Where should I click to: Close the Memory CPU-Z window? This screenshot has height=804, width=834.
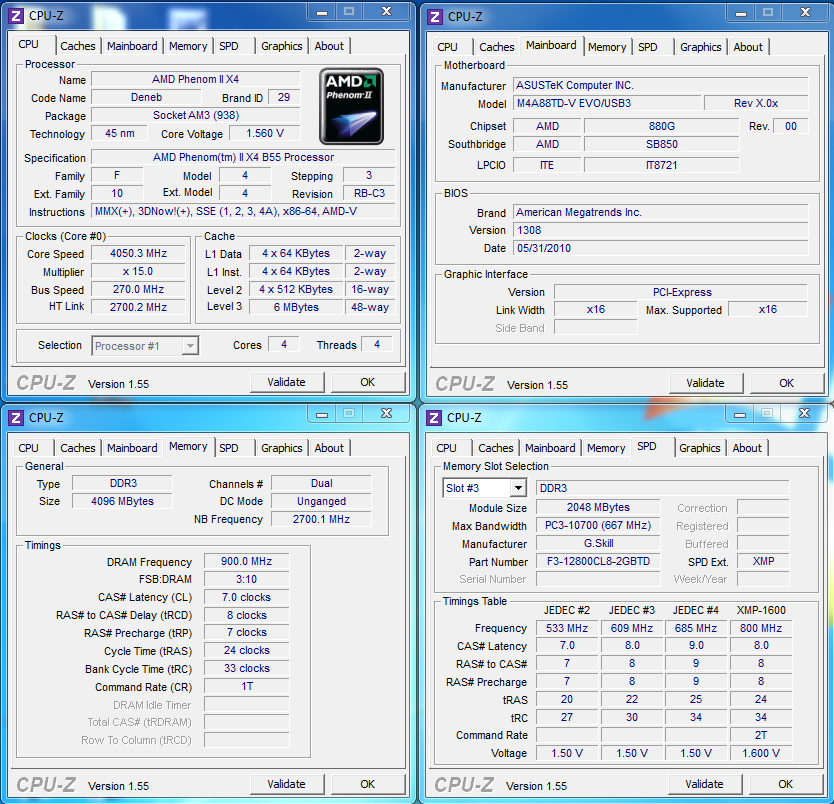(x=387, y=414)
